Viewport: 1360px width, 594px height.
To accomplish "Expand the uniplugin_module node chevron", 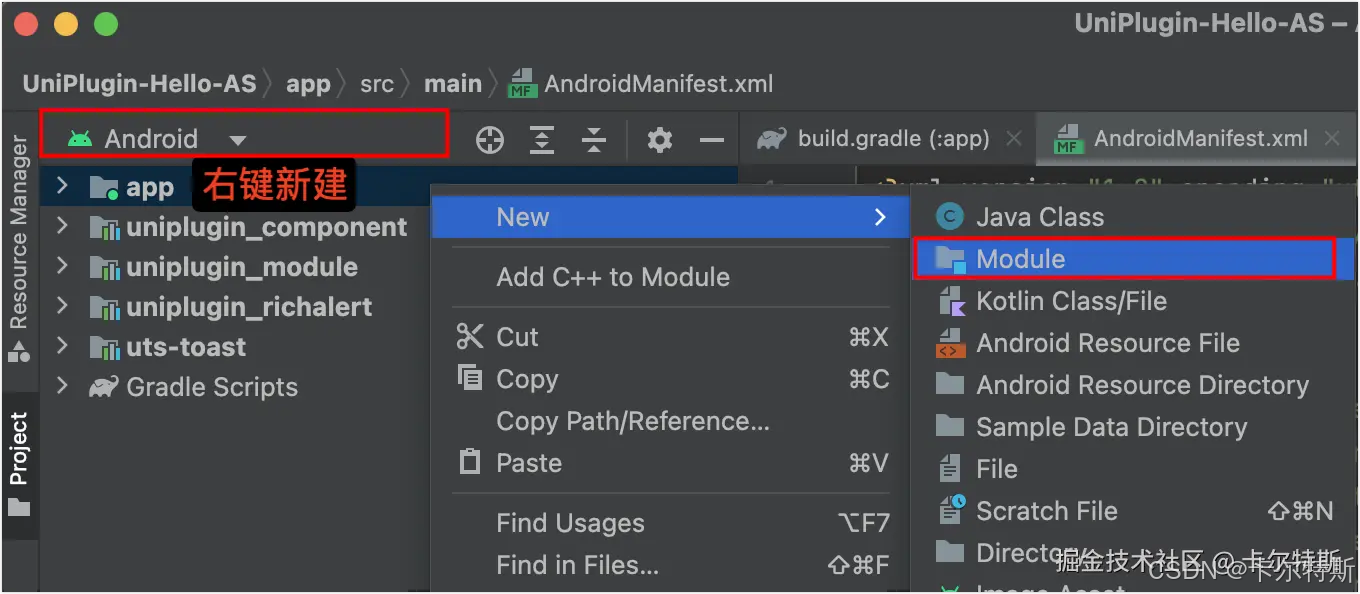I will pyautogui.click(x=62, y=266).
